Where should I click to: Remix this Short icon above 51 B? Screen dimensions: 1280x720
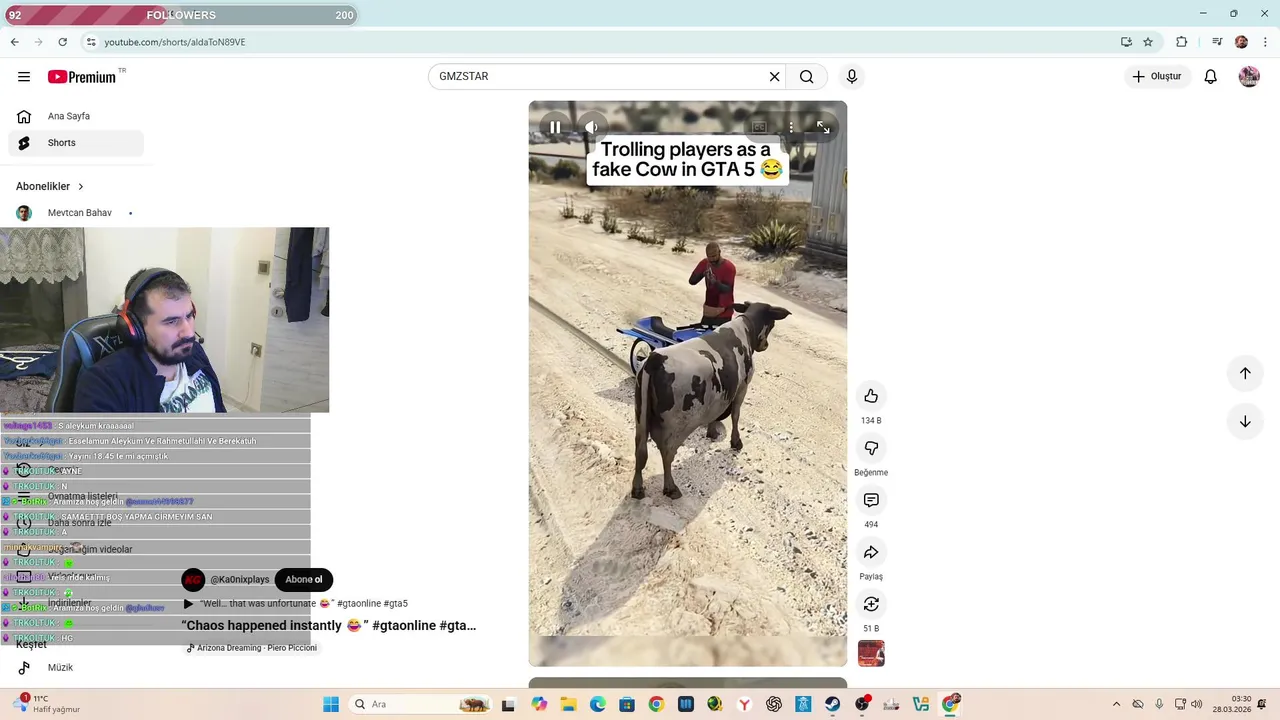click(871, 604)
